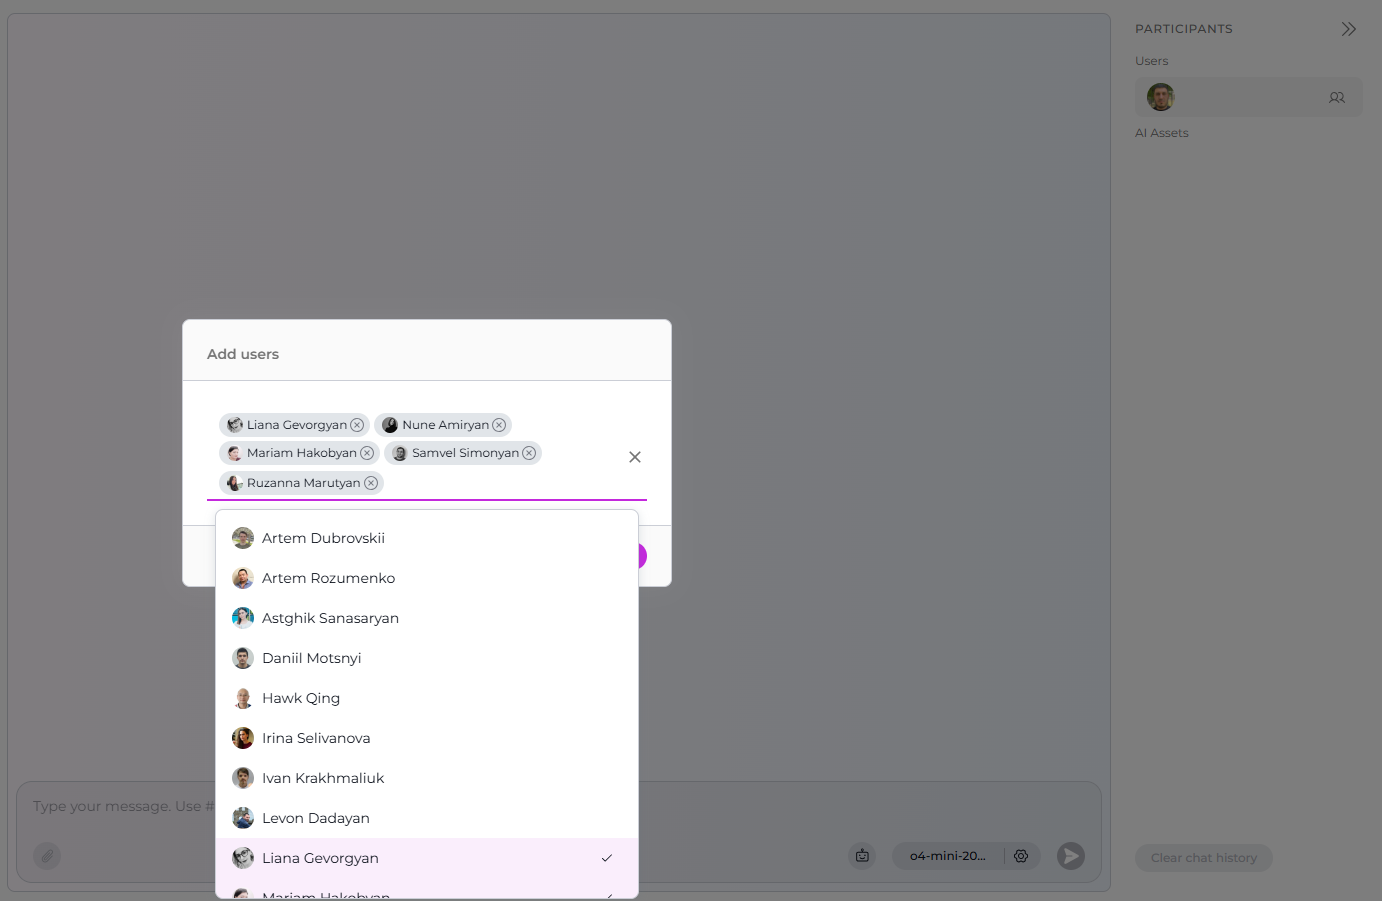Collapse the Participants panel
Image resolution: width=1382 pixels, height=901 pixels.
pos(1348,29)
